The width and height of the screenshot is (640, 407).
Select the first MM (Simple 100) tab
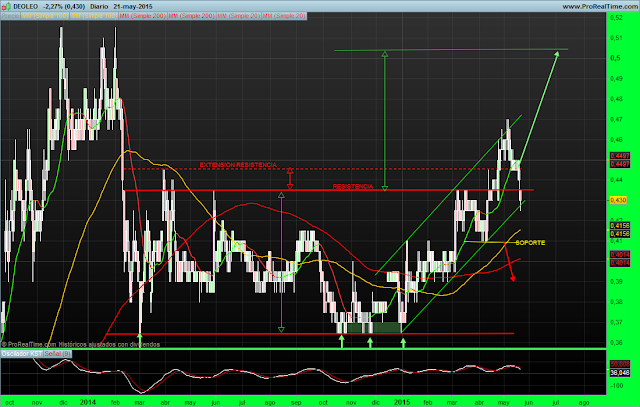coord(45,16)
